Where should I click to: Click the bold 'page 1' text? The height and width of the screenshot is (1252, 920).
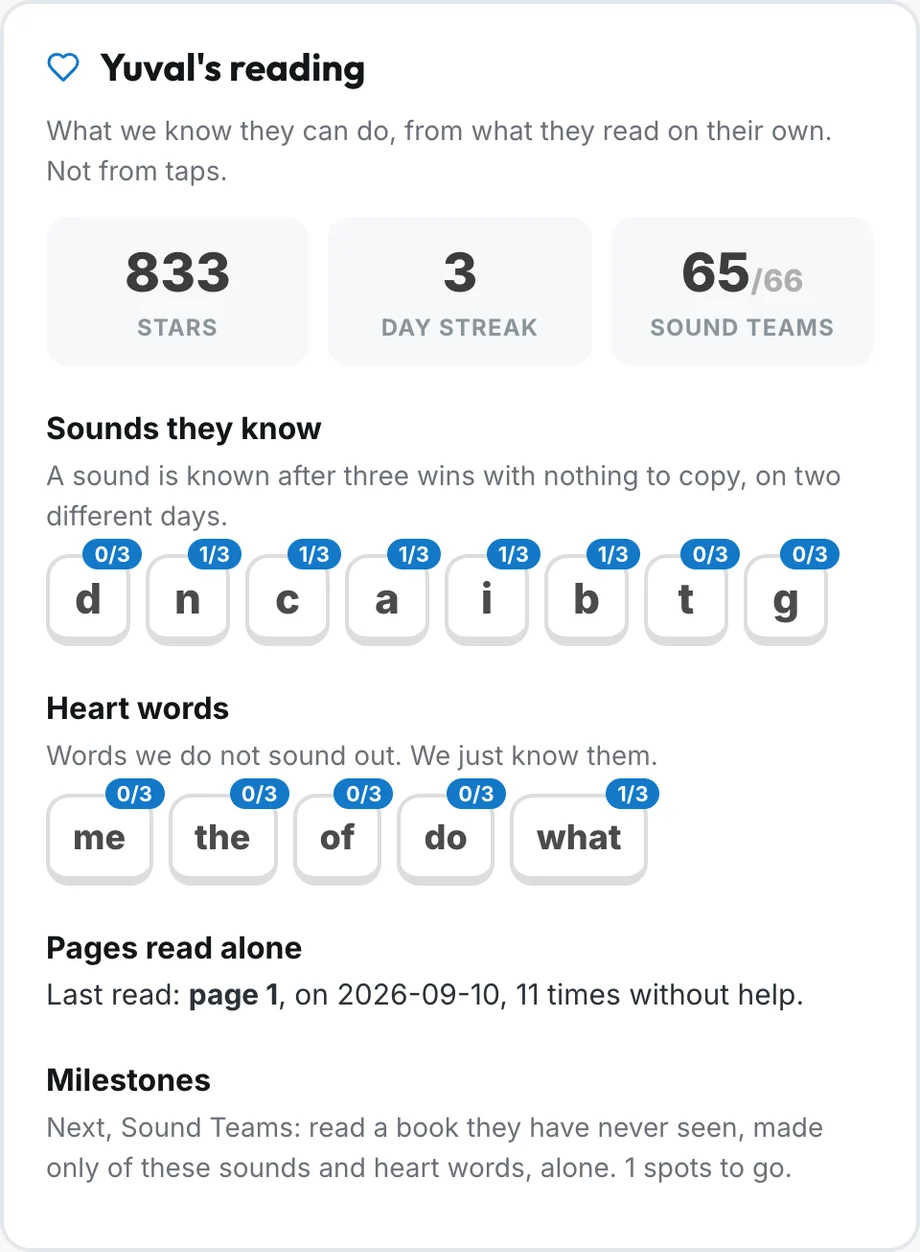coord(233,996)
